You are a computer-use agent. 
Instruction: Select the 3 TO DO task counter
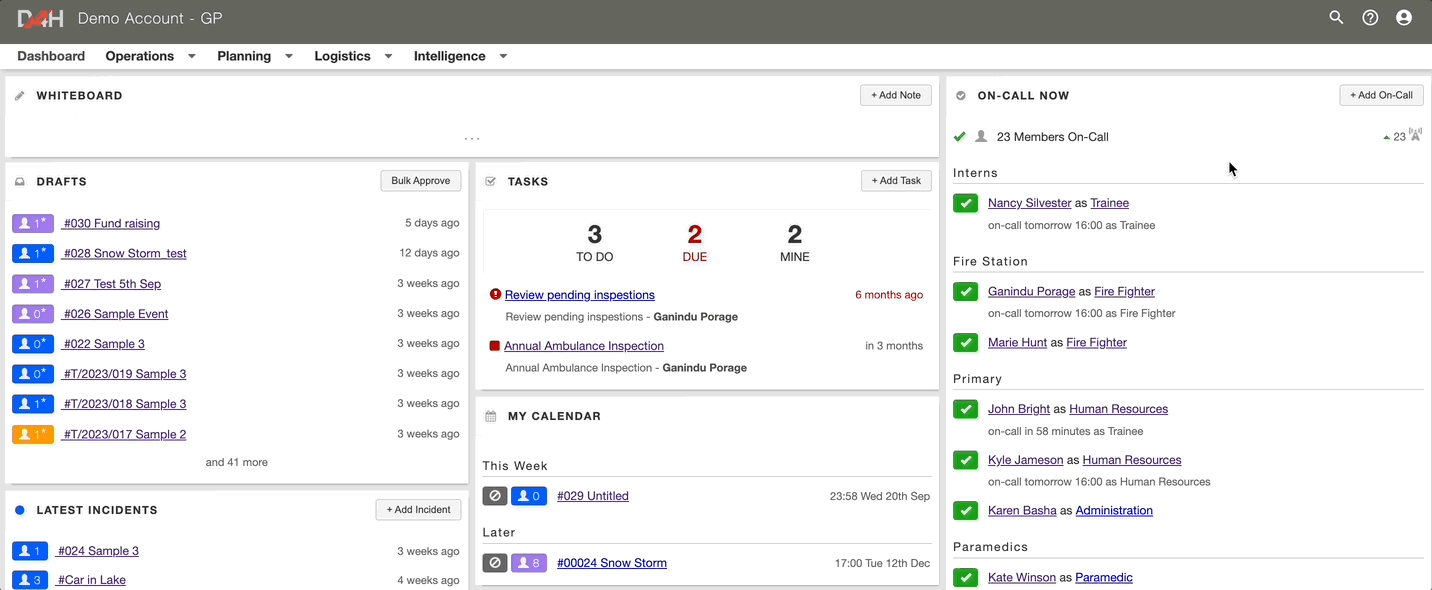pyautogui.click(x=594, y=243)
